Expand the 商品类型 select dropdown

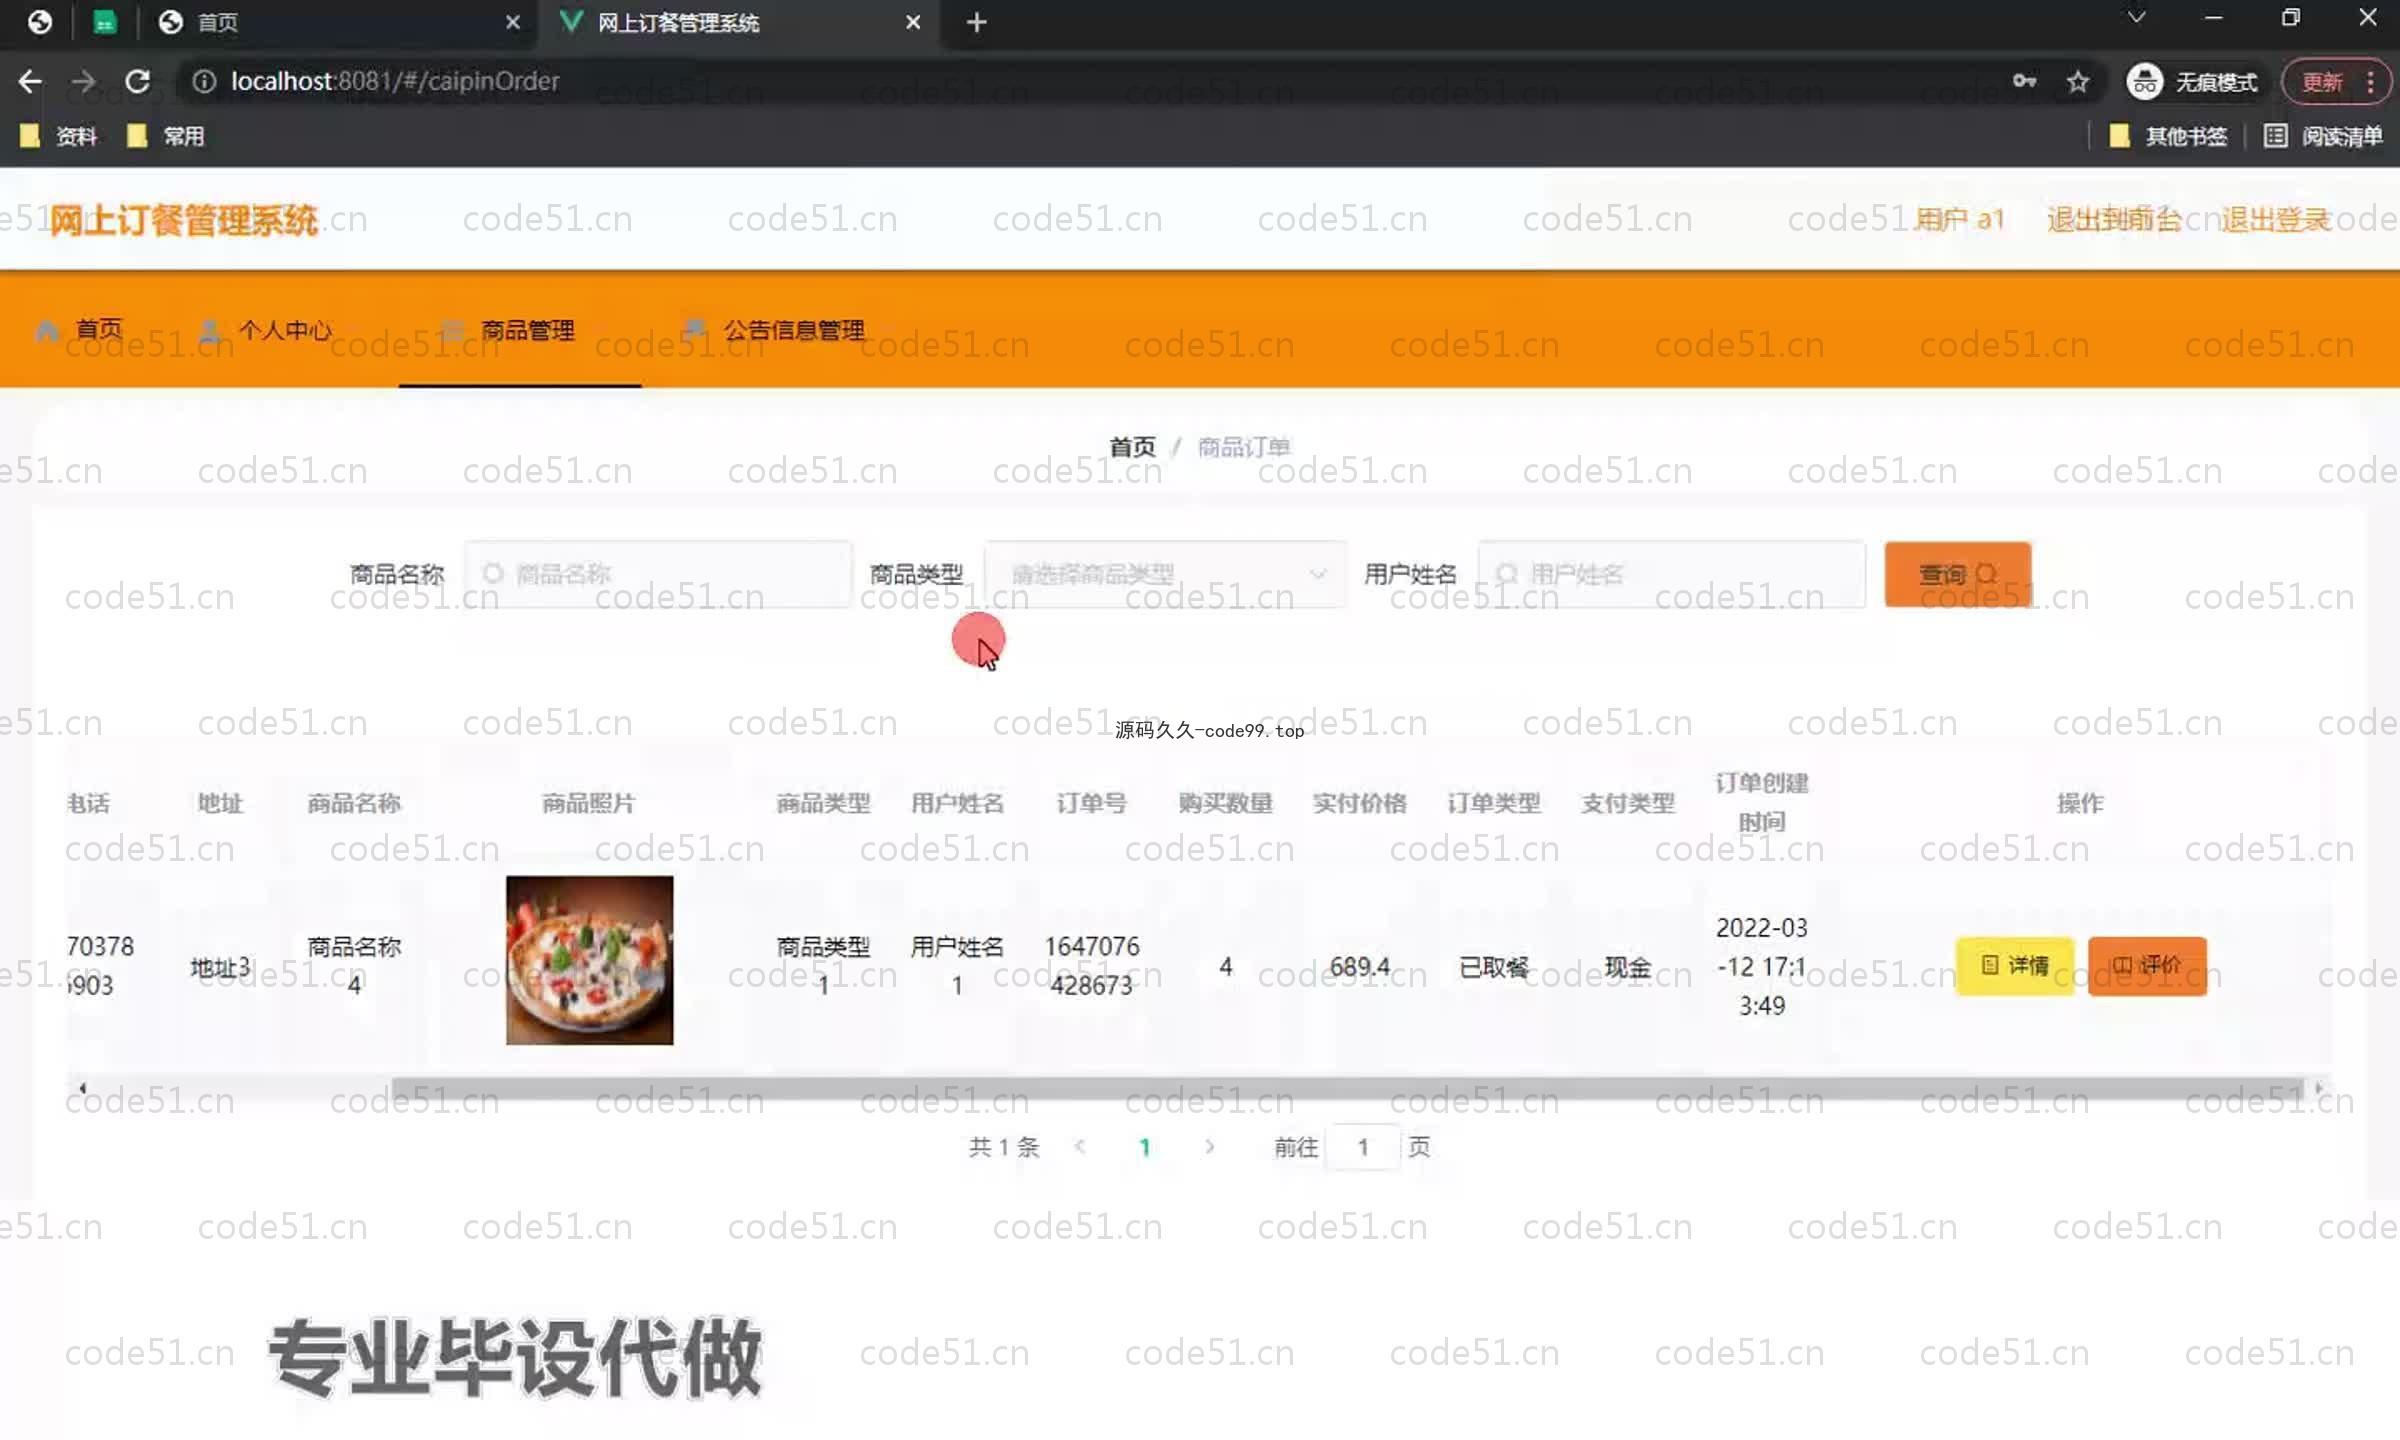point(1165,574)
